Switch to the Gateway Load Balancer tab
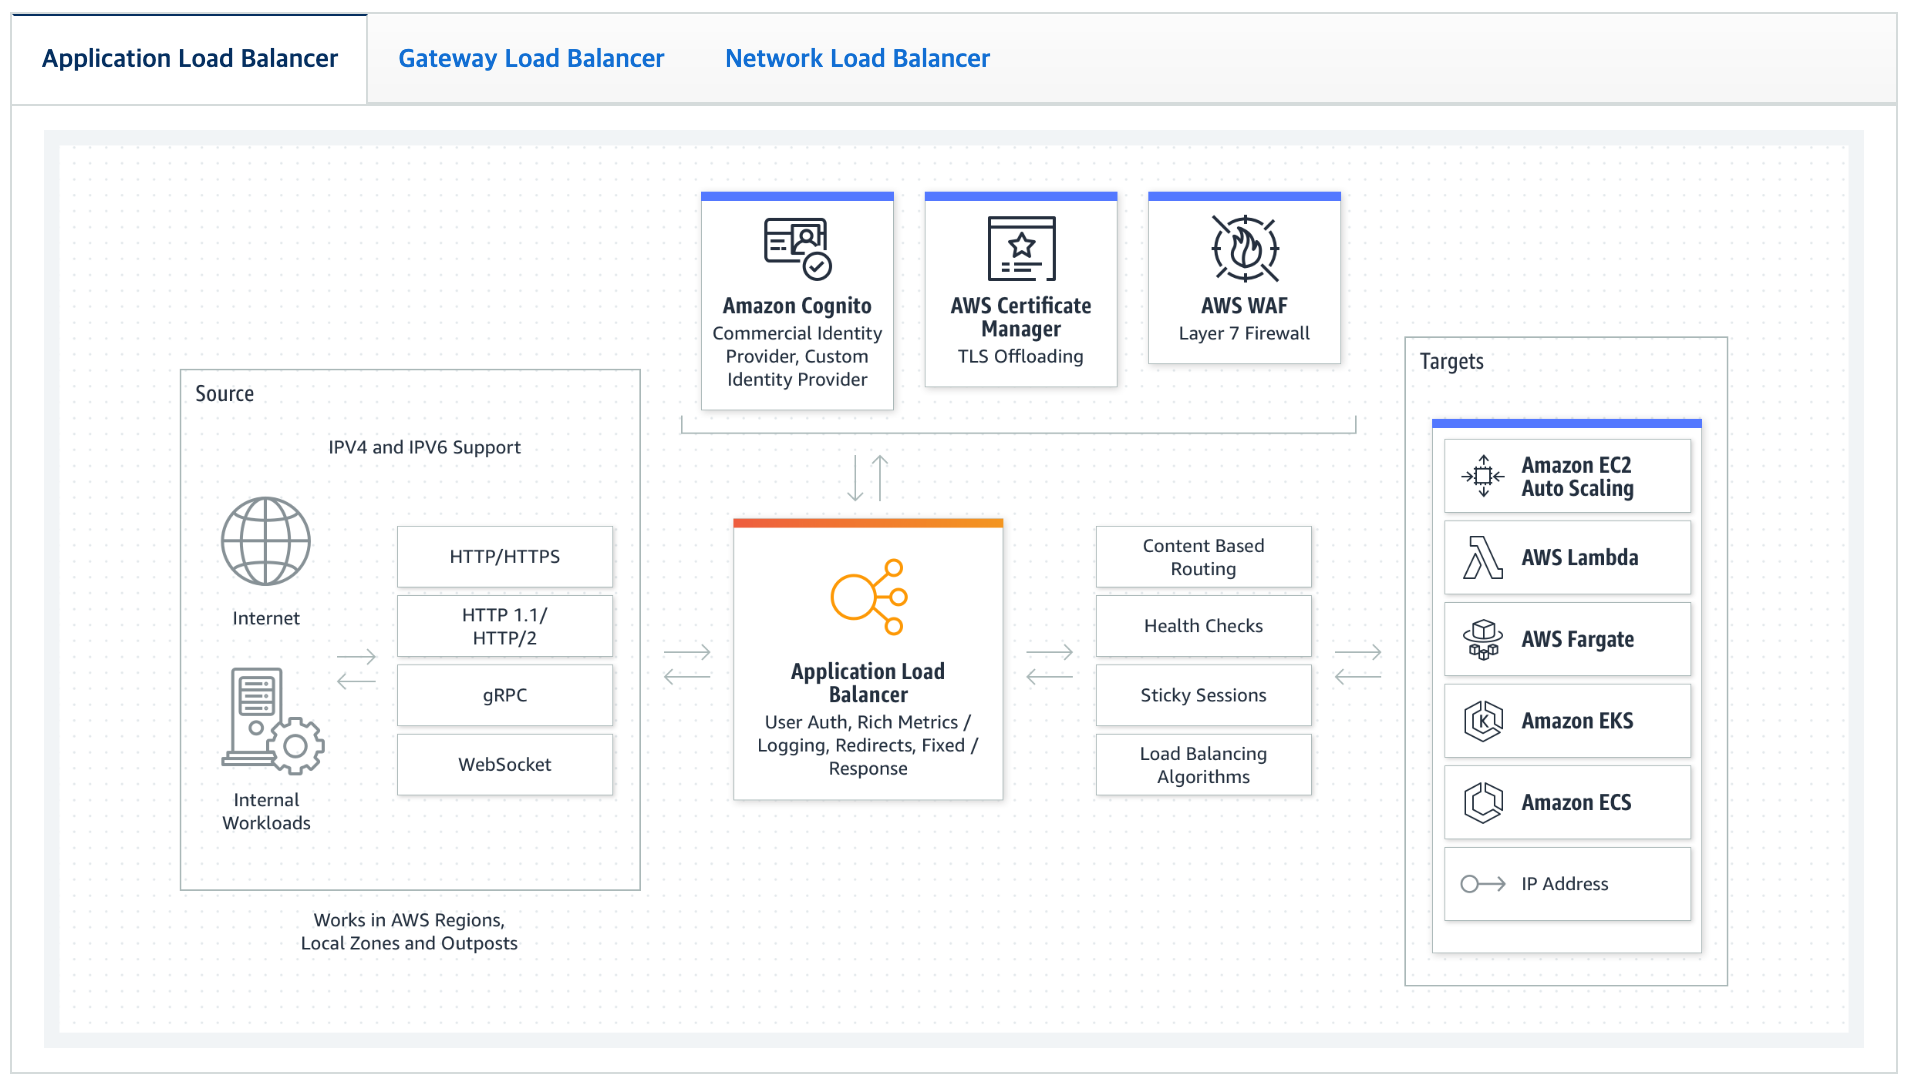1916x1090 pixels. click(x=531, y=59)
